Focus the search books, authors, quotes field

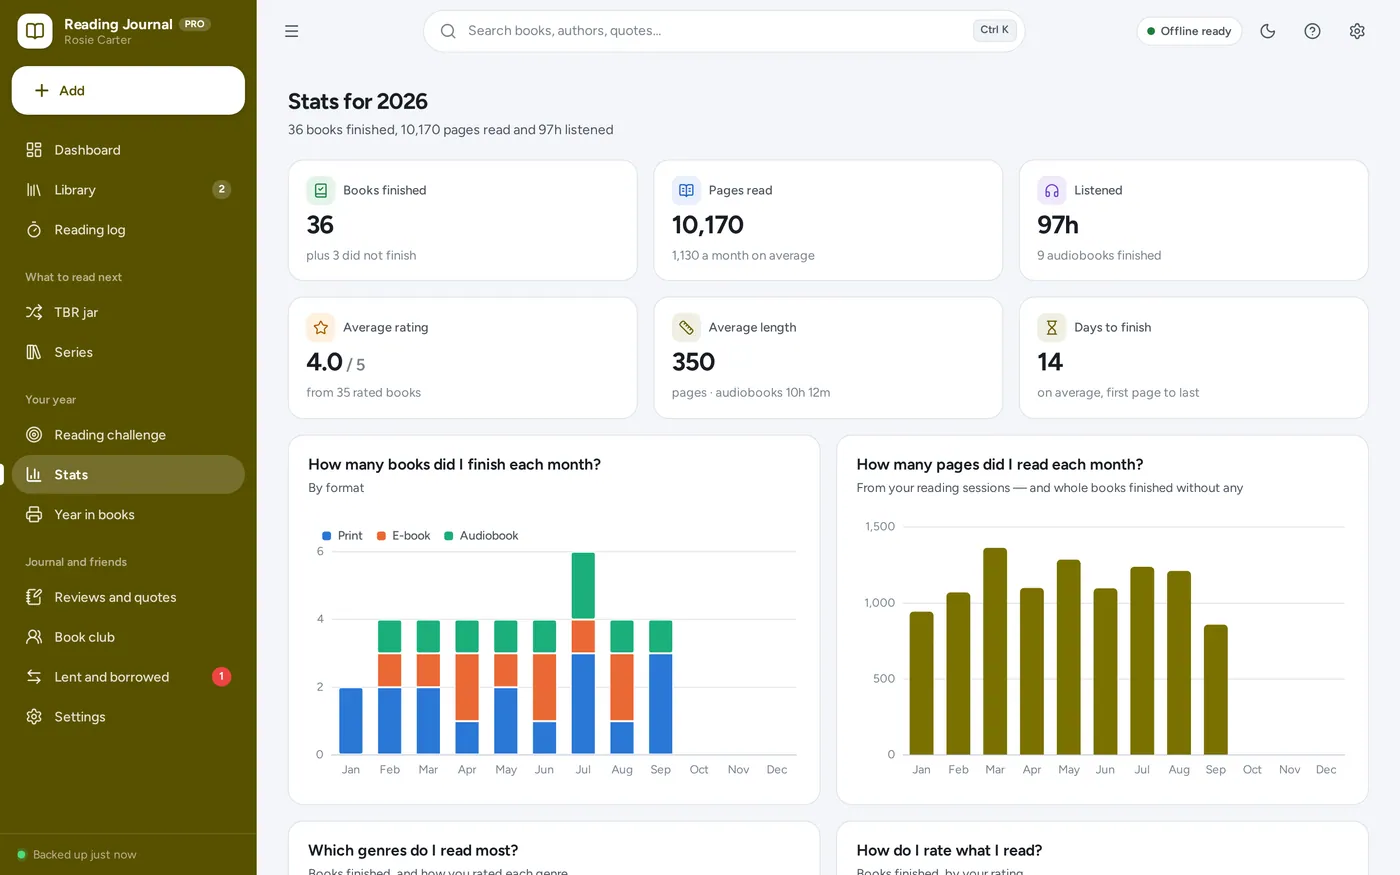(724, 31)
